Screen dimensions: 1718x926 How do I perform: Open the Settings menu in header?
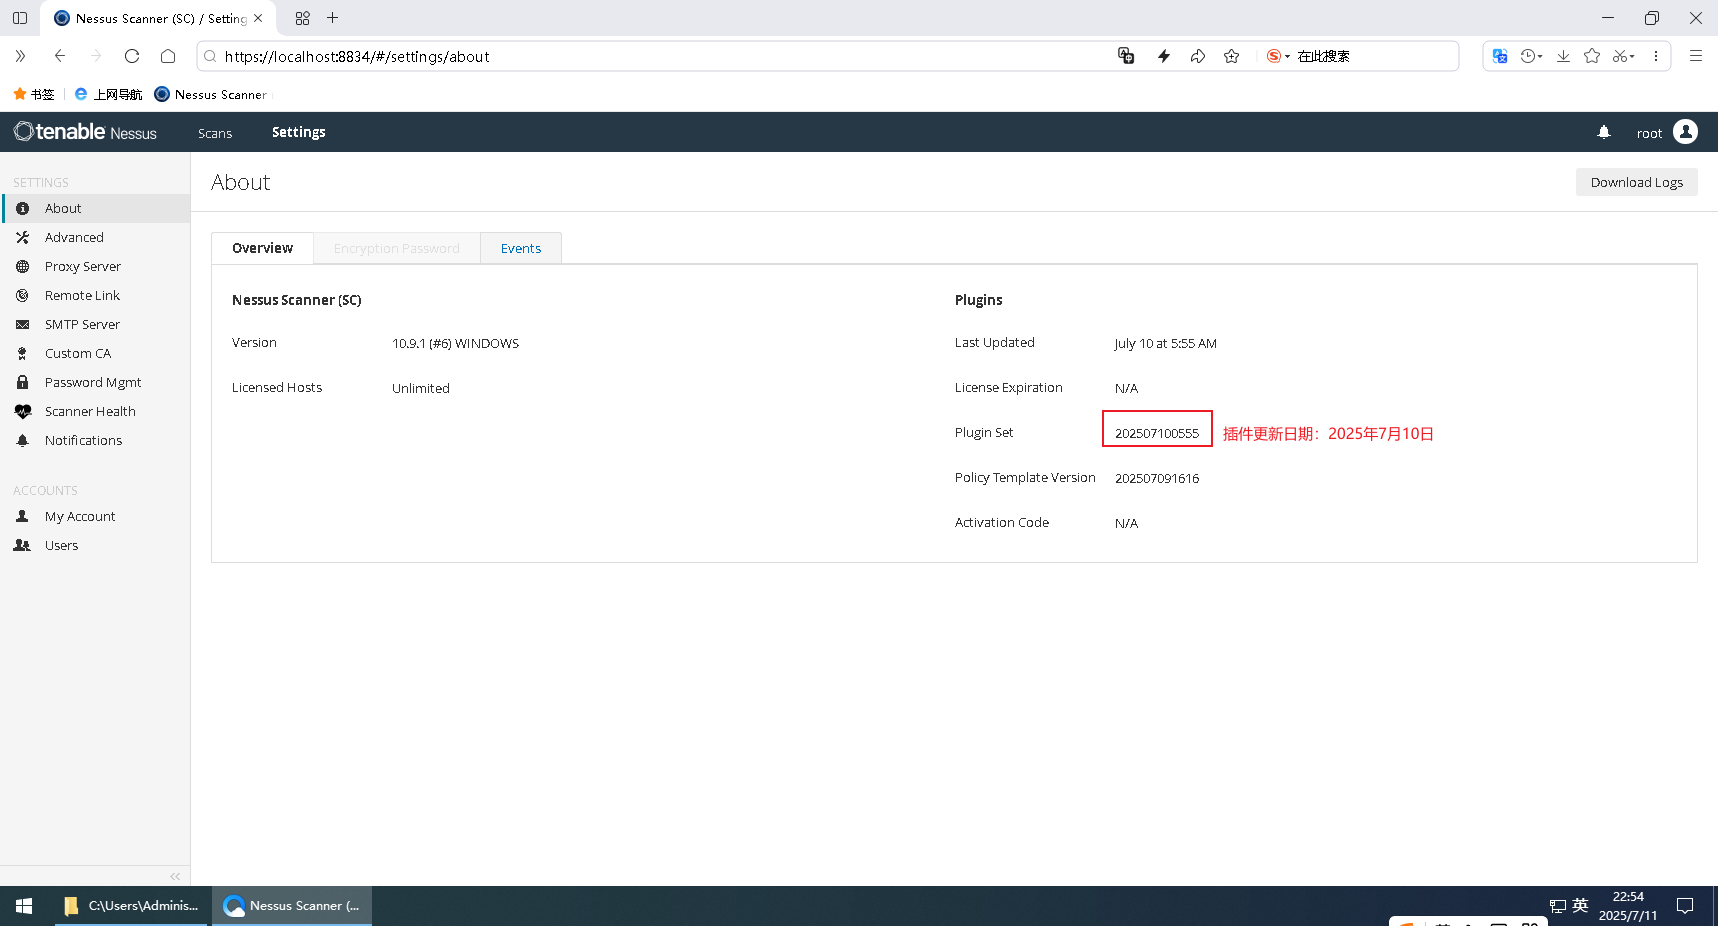pos(299,132)
